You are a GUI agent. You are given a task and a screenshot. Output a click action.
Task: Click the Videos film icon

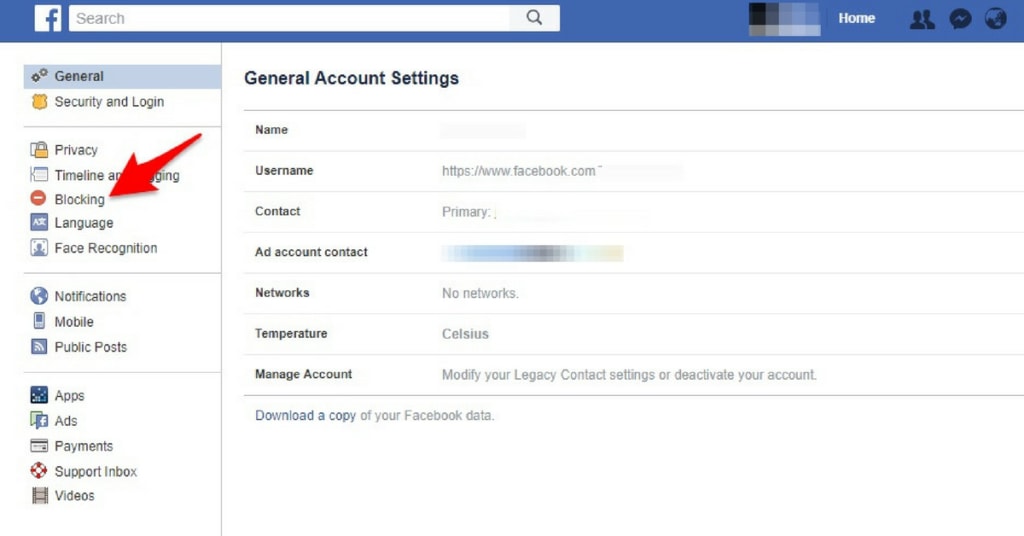(40, 496)
